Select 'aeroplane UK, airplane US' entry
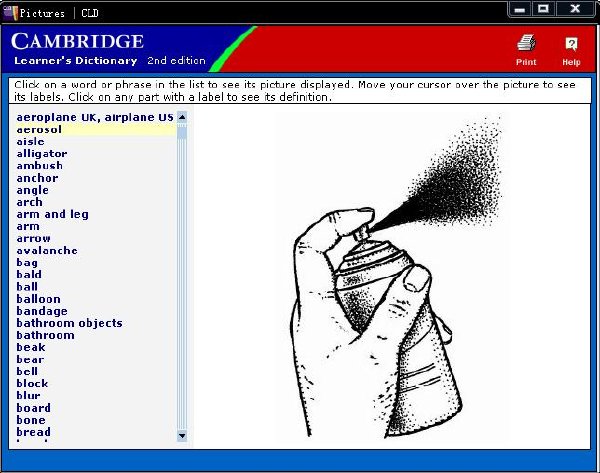600x473 pixels. pos(95,117)
